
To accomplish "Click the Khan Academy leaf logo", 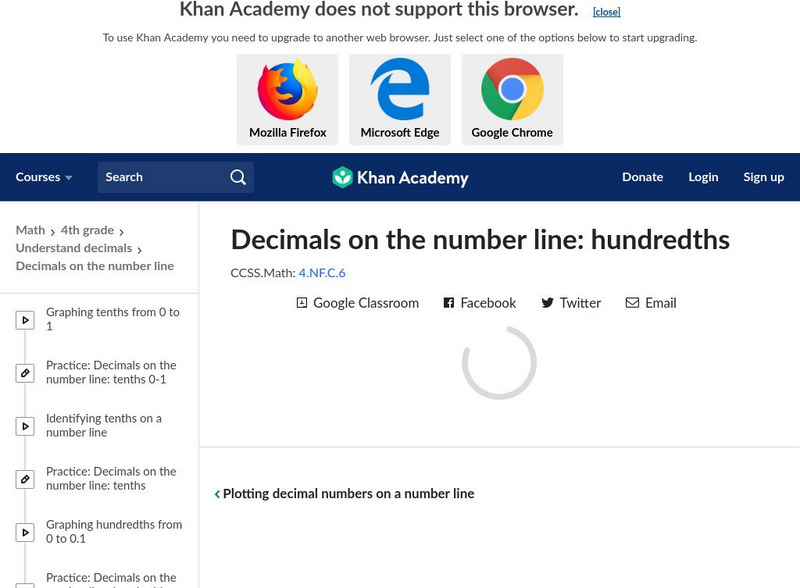I will (x=344, y=176).
